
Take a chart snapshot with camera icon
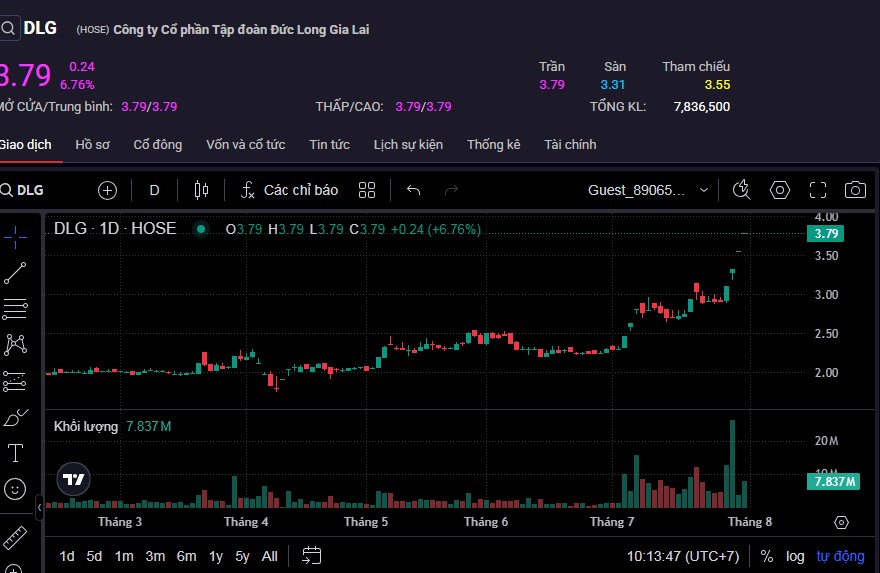coord(854,190)
